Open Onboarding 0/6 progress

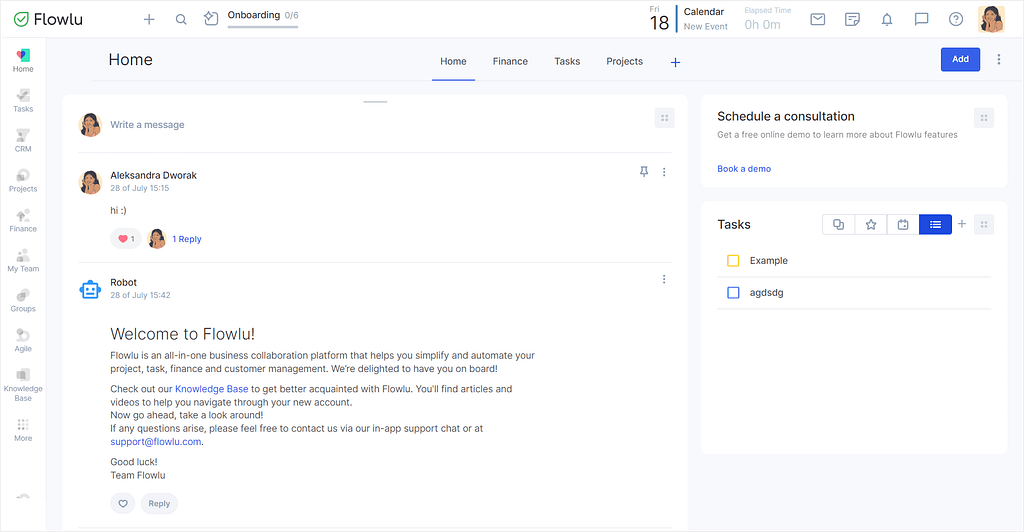(263, 18)
